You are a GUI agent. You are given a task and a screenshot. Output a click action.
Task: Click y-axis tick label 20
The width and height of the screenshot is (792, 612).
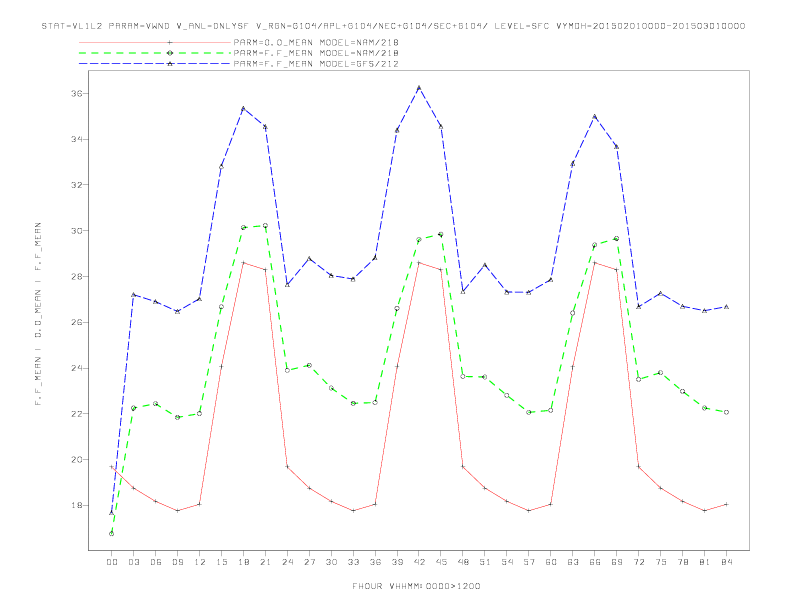click(77, 460)
